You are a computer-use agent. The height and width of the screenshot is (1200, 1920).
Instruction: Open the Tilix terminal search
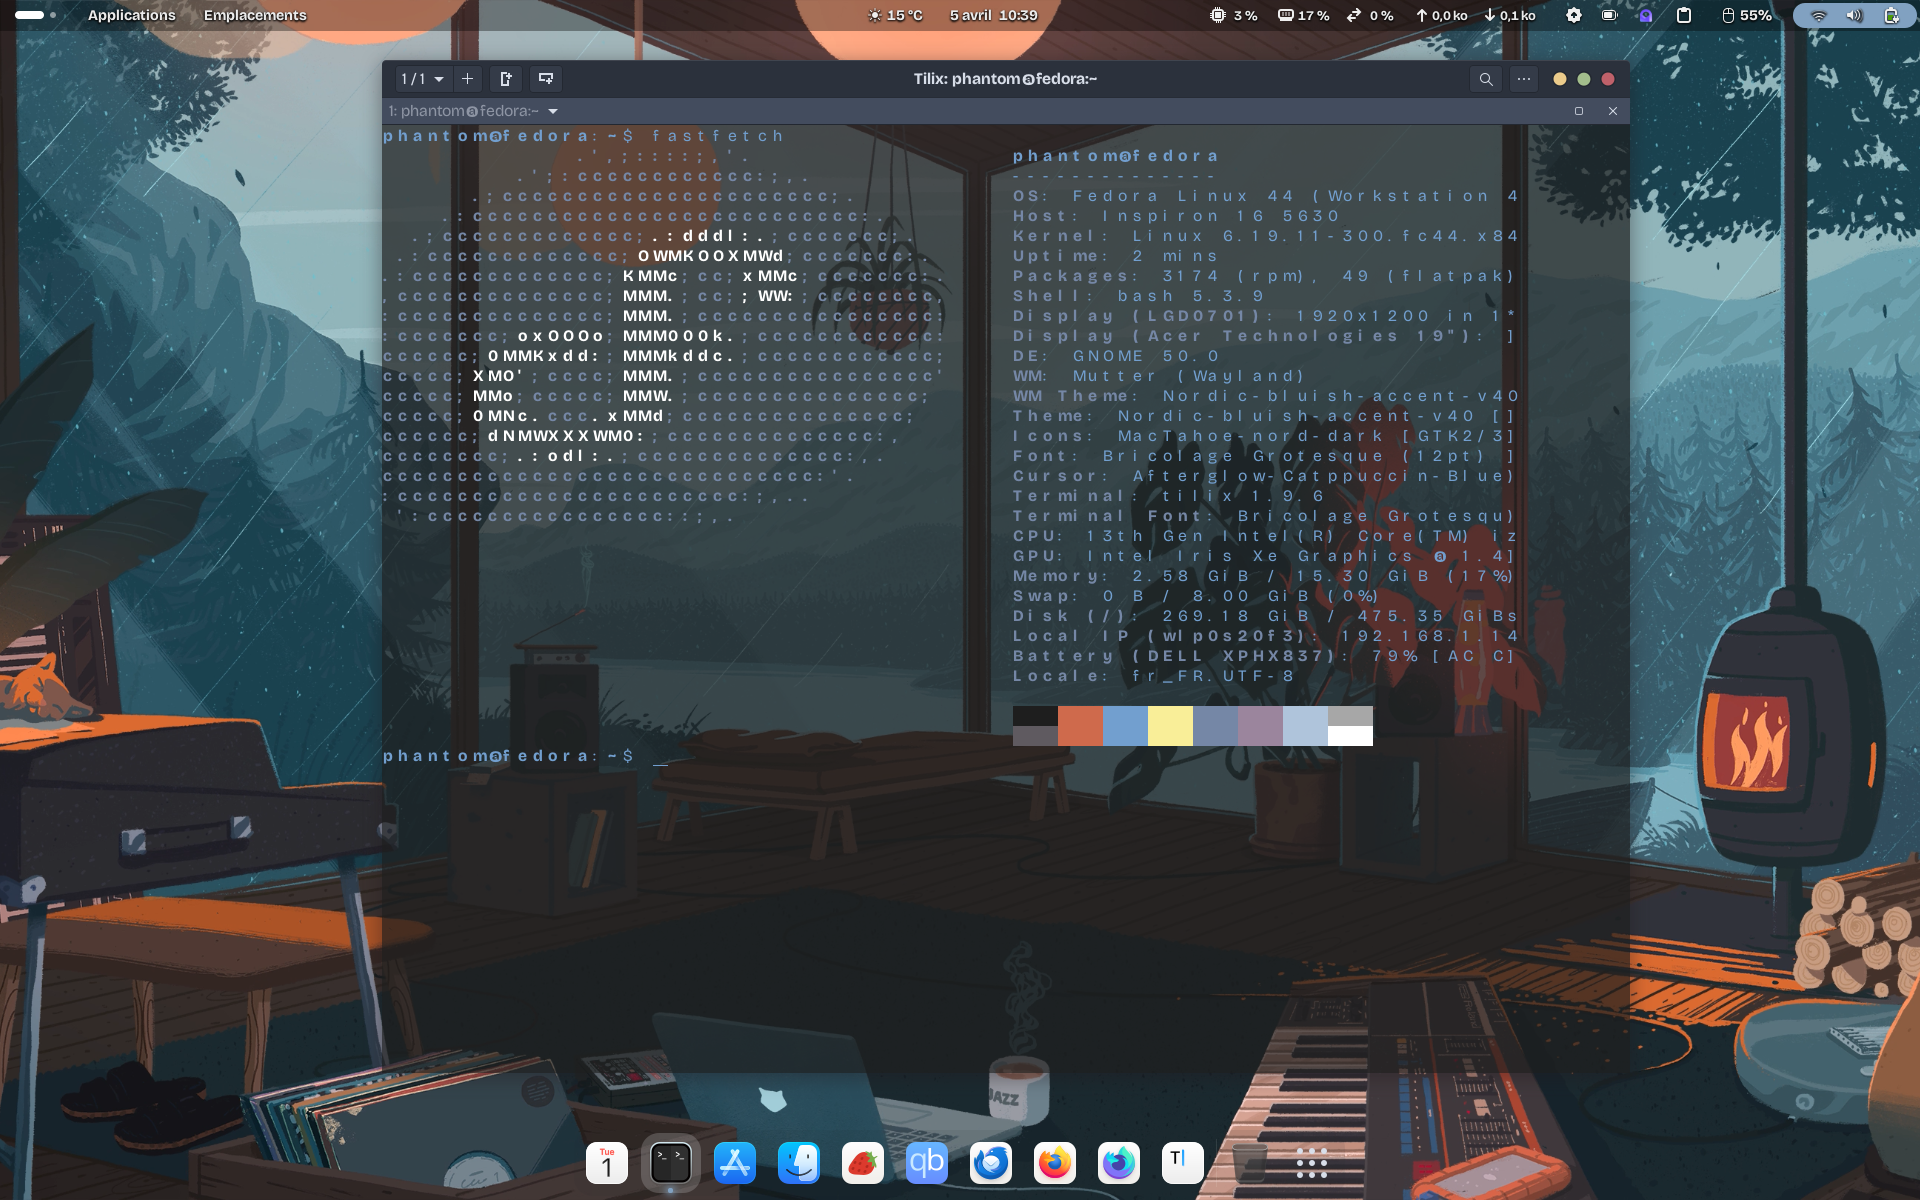click(x=1486, y=79)
